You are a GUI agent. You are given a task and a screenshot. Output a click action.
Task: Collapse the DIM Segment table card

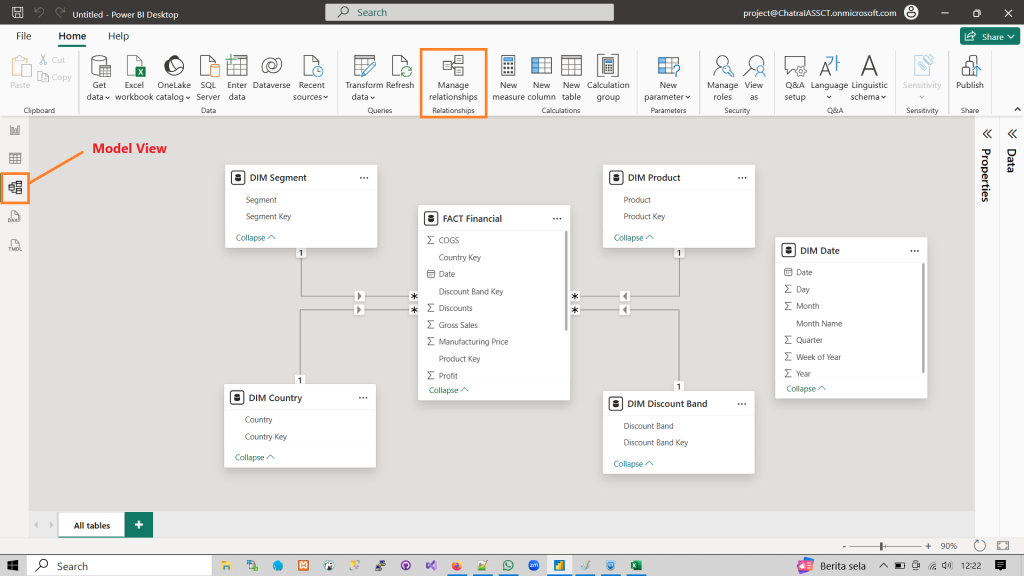[255, 237]
